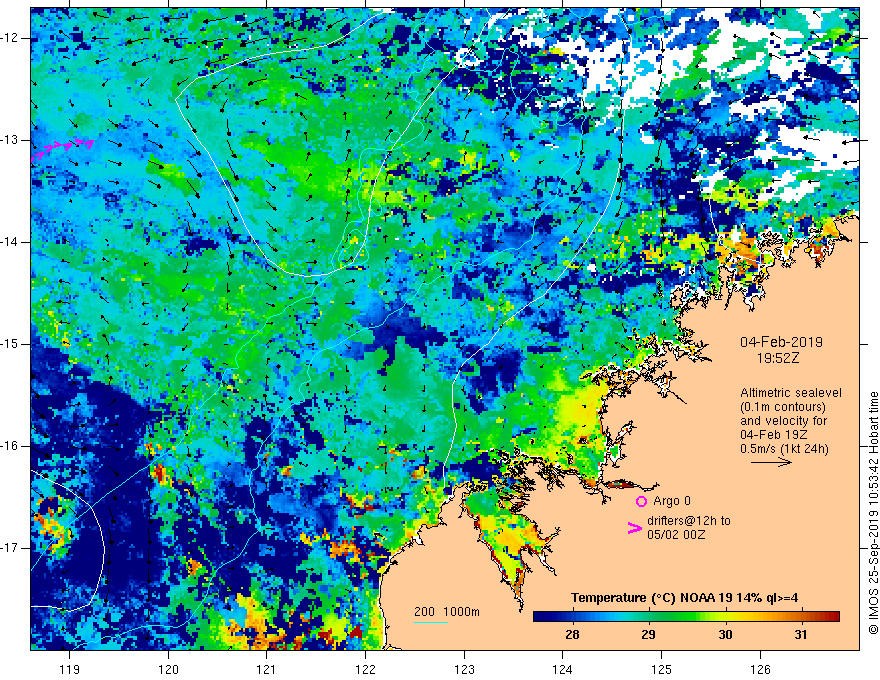Click colorbar tick label 28
The height and width of the screenshot is (680, 880).
pyautogui.click(x=572, y=635)
